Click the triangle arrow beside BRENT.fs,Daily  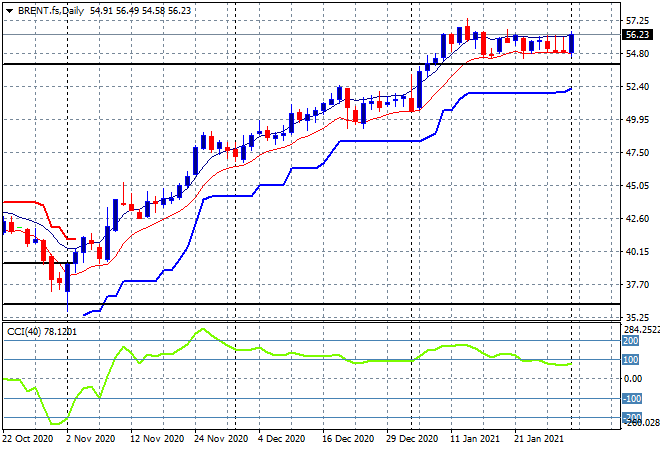point(8,9)
